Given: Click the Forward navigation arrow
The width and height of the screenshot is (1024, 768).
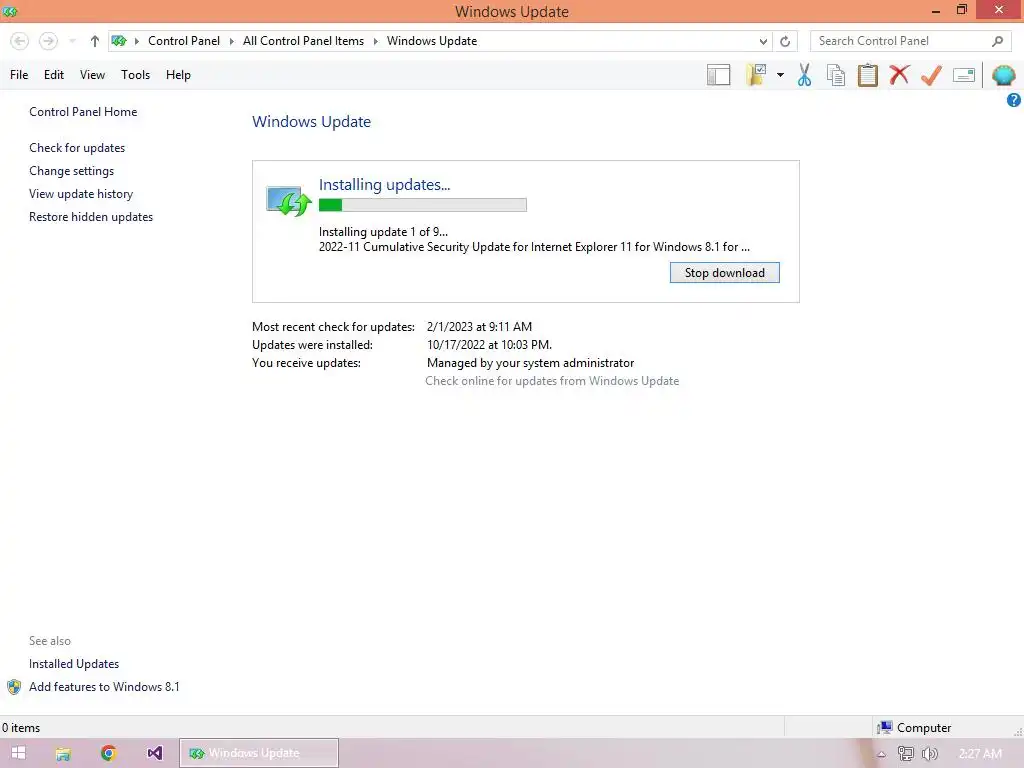Looking at the screenshot, I should point(48,41).
